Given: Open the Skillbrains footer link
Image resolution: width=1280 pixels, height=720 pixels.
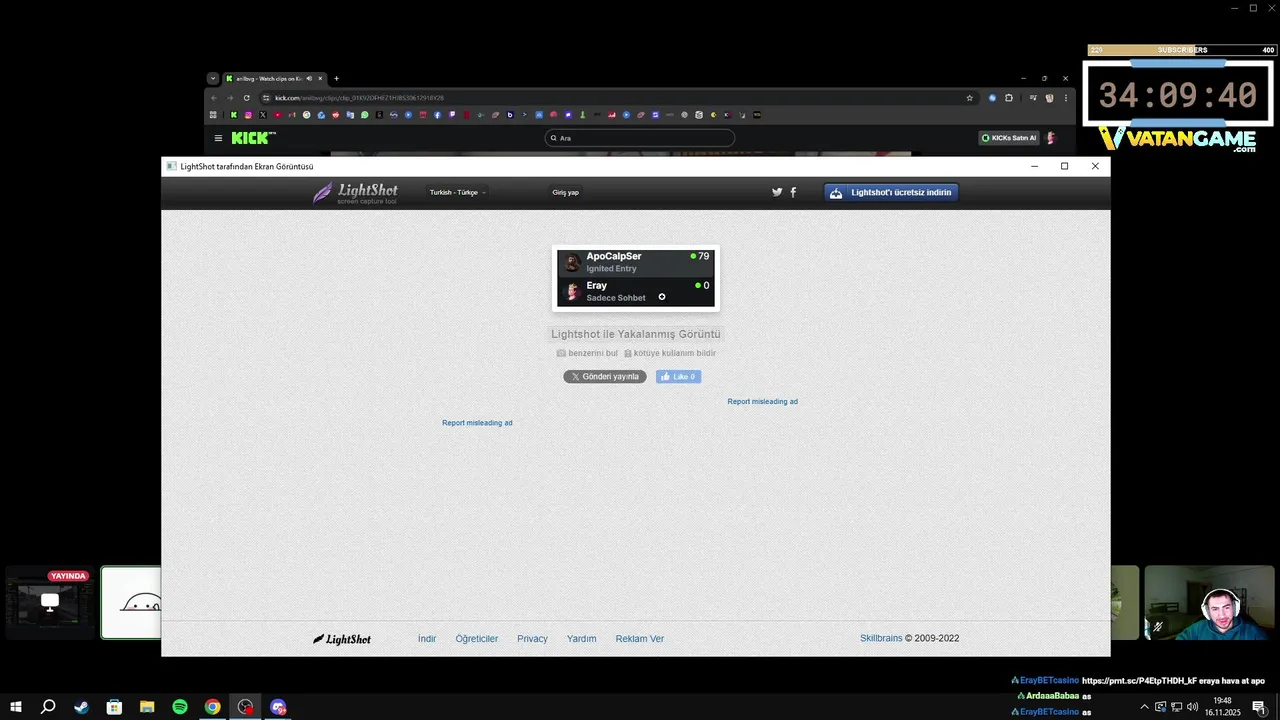Looking at the screenshot, I should click(881, 638).
